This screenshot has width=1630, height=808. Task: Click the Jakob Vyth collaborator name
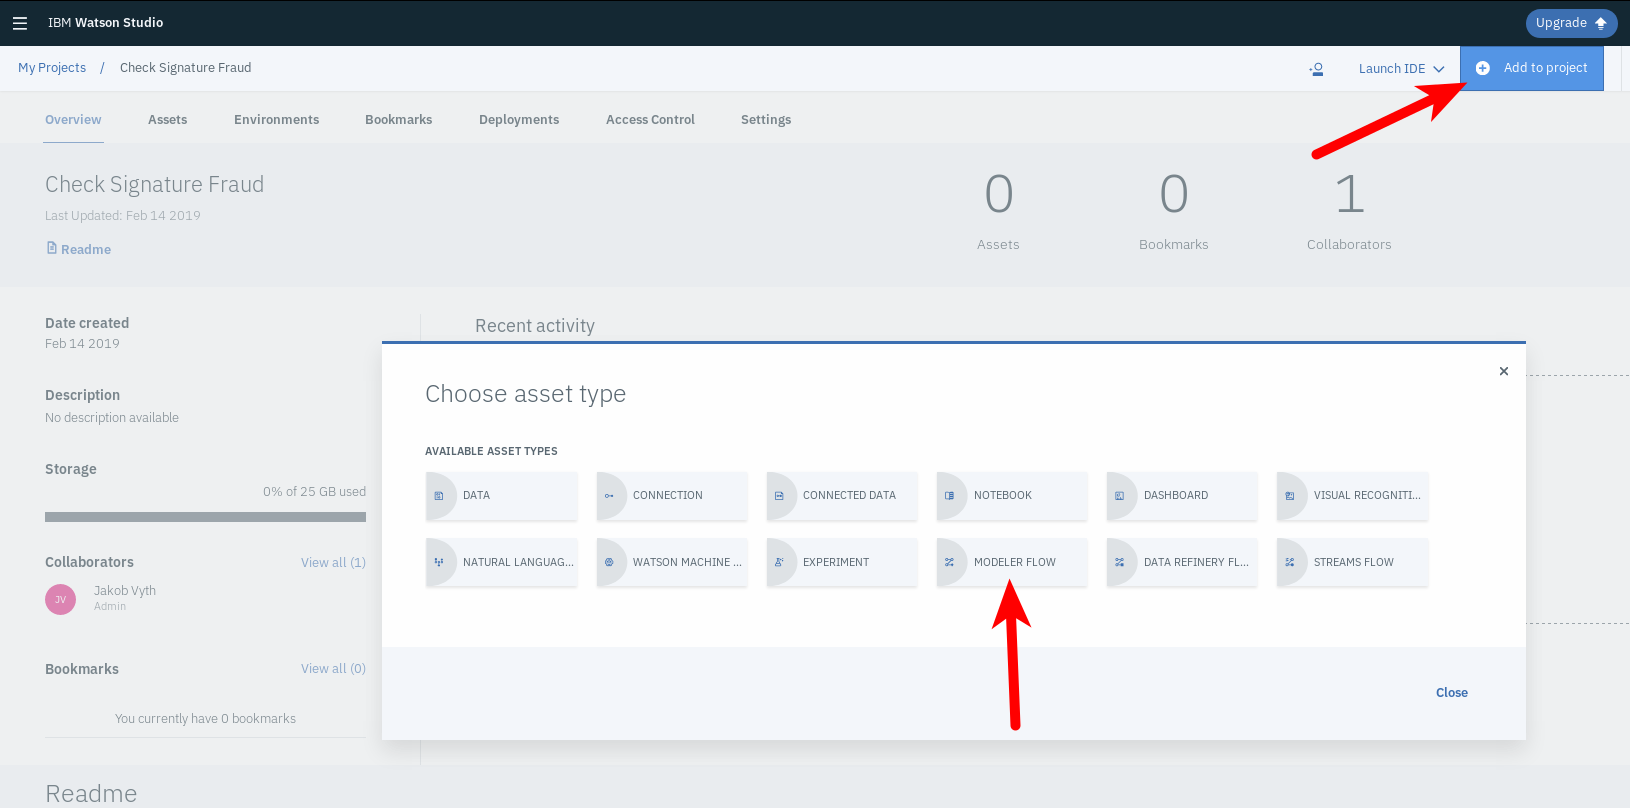click(x=125, y=591)
